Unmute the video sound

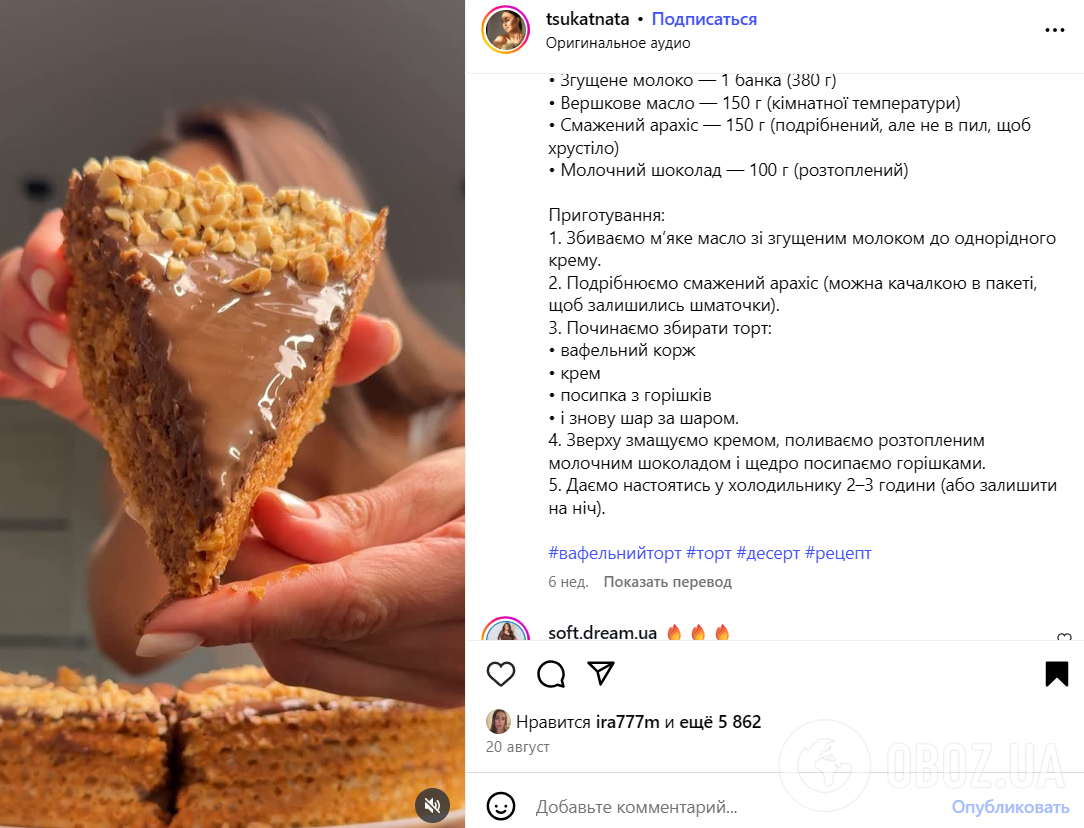pos(432,805)
